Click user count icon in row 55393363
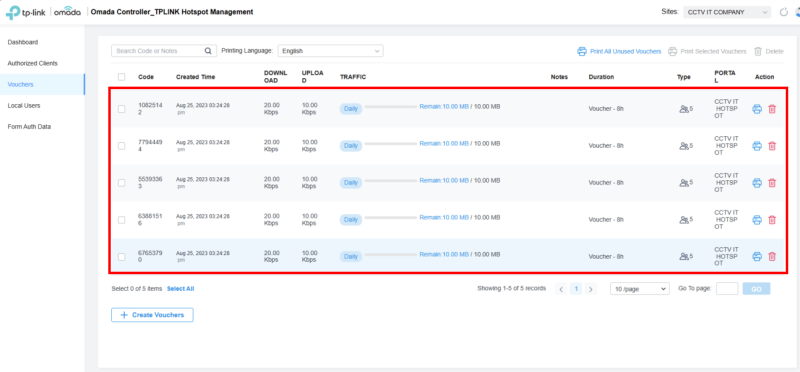Image resolution: width=800 pixels, height=372 pixels. coord(684,183)
